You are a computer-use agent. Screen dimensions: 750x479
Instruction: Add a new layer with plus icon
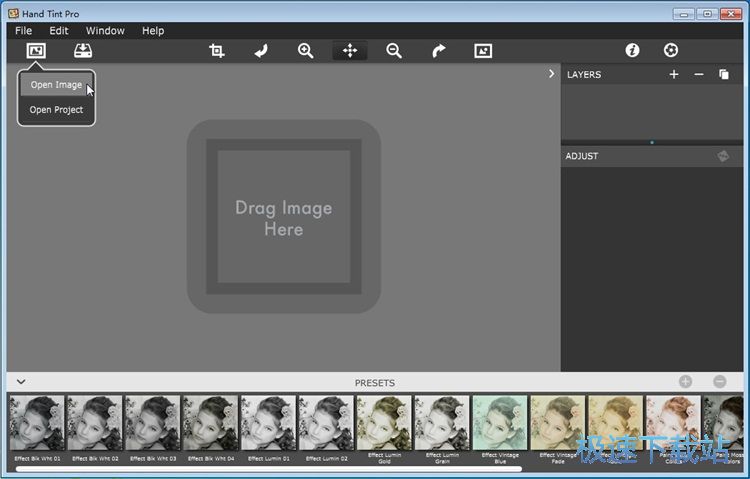point(674,74)
